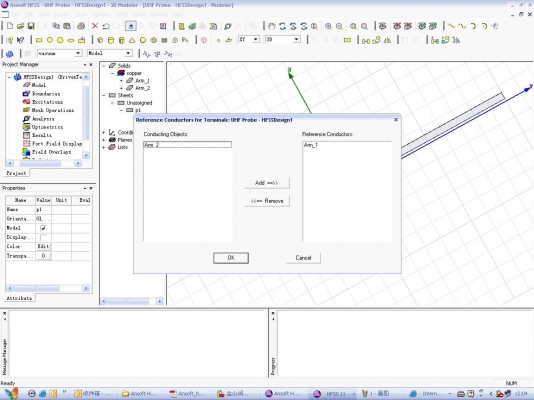Click the HFSS globe icon in third toolbar row

(10, 54)
